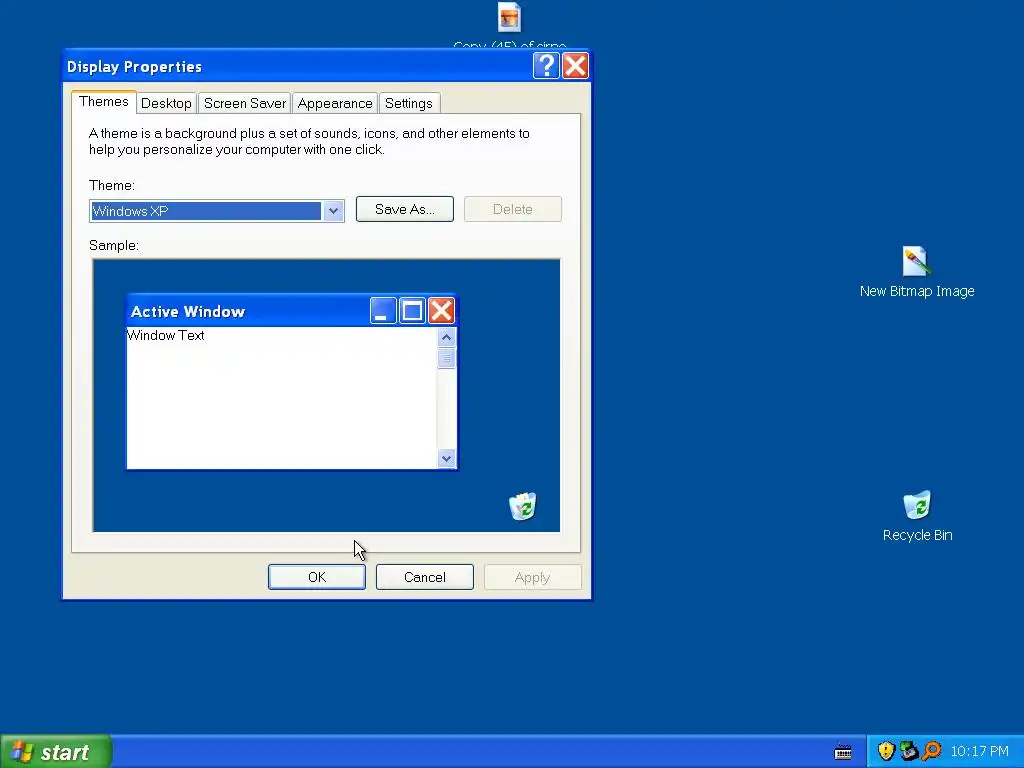Click the 10:17 PM system clock
This screenshot has height=768, width=1024.
[x=980, y=752]
